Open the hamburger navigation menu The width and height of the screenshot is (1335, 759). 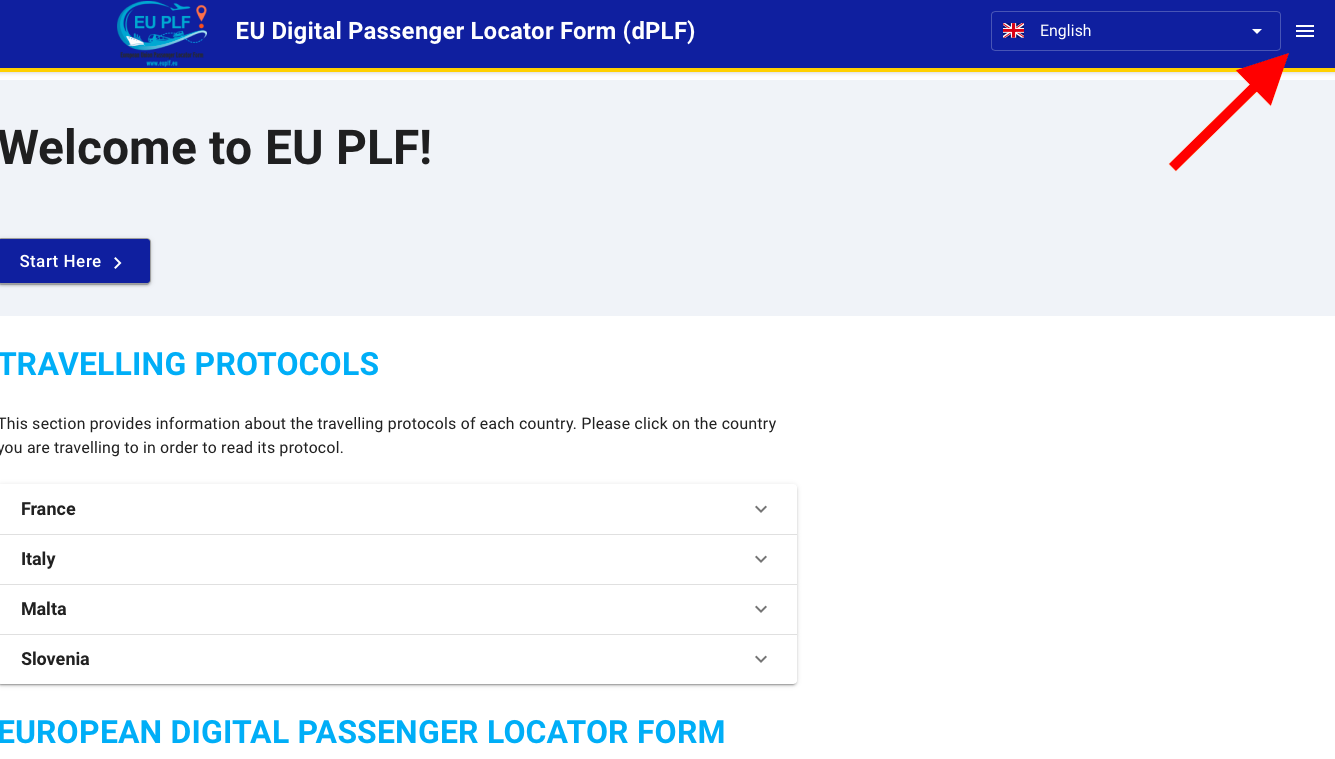click(x=1304, y=31)
